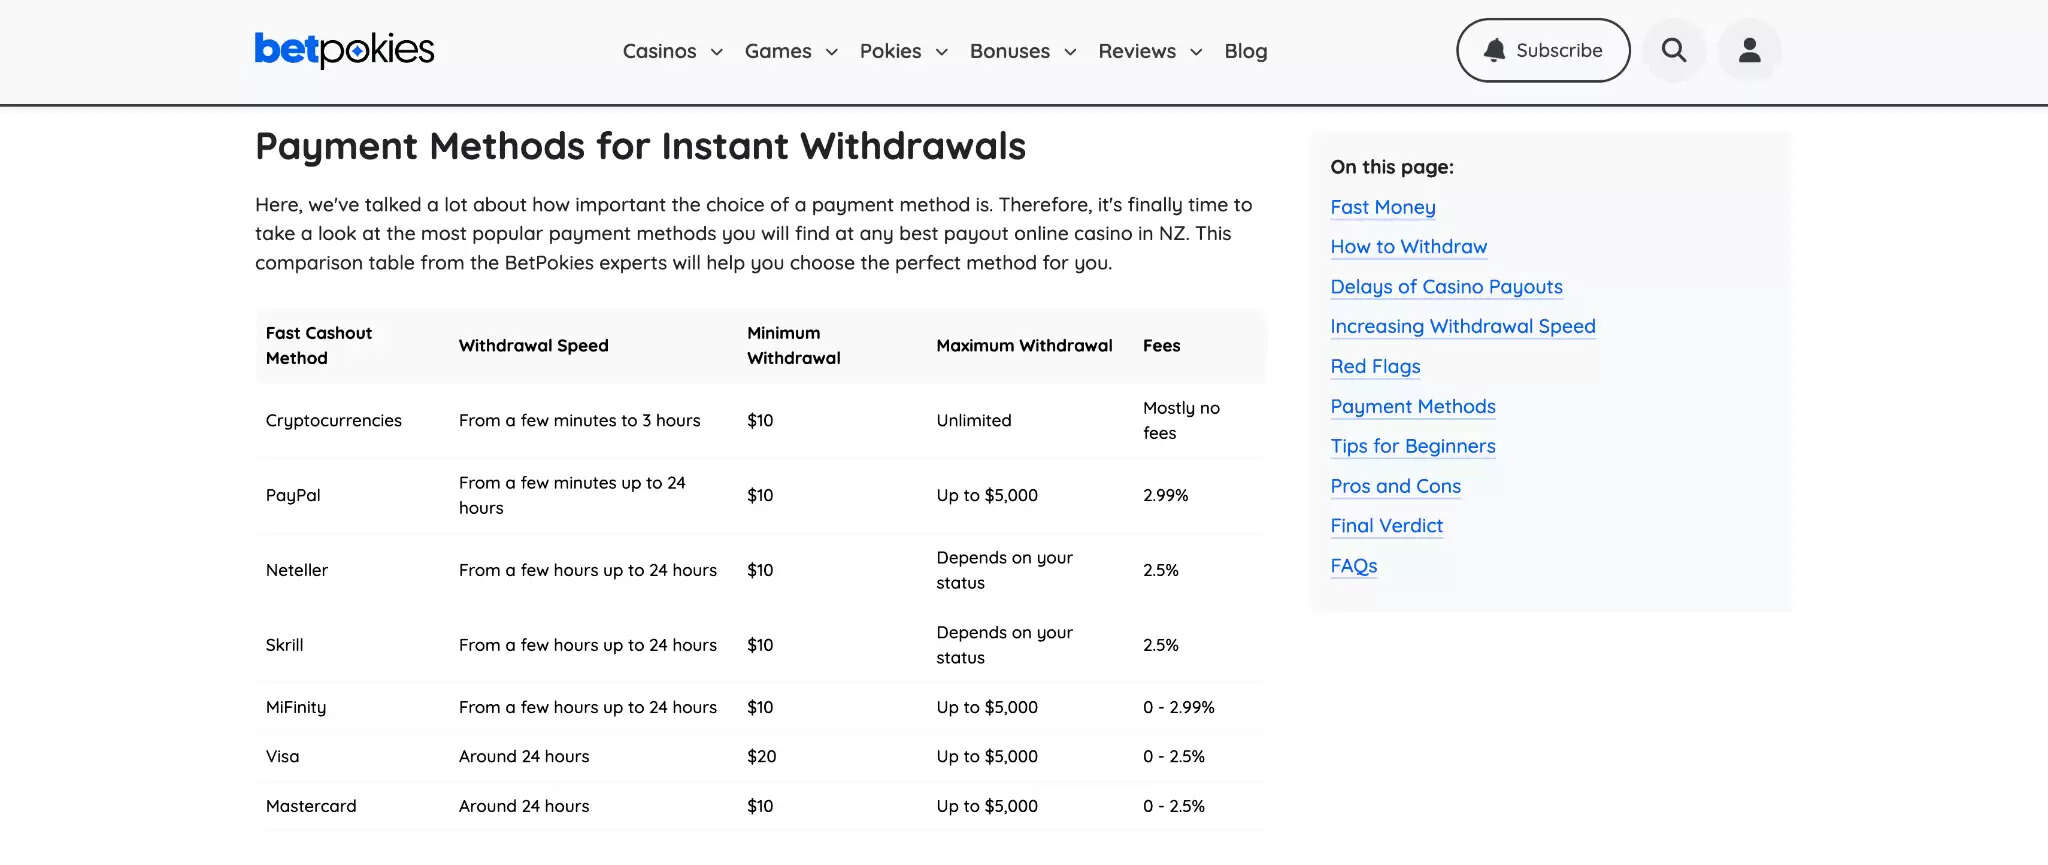Select Payment Methods in page contents
2048x865 pixels.
1412,406
